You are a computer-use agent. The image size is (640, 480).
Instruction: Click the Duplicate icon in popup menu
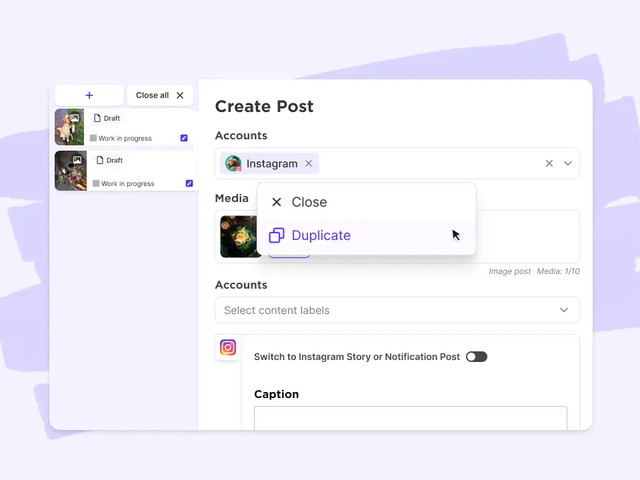276,236
